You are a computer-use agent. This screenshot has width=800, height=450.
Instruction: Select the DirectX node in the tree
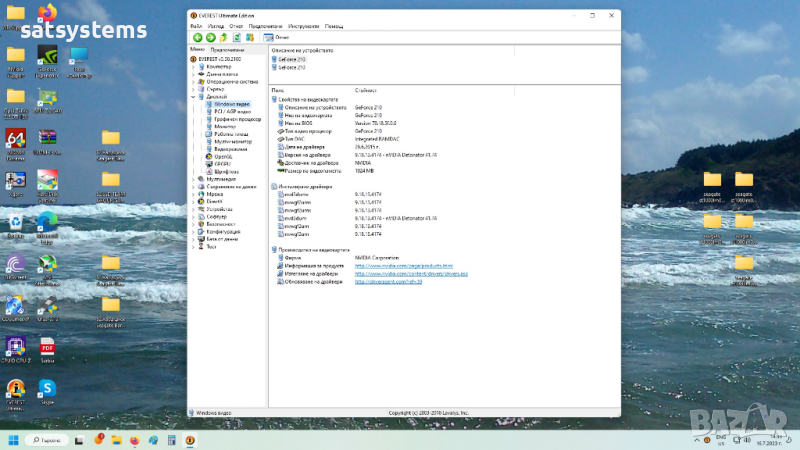click(x=213, y=201)
